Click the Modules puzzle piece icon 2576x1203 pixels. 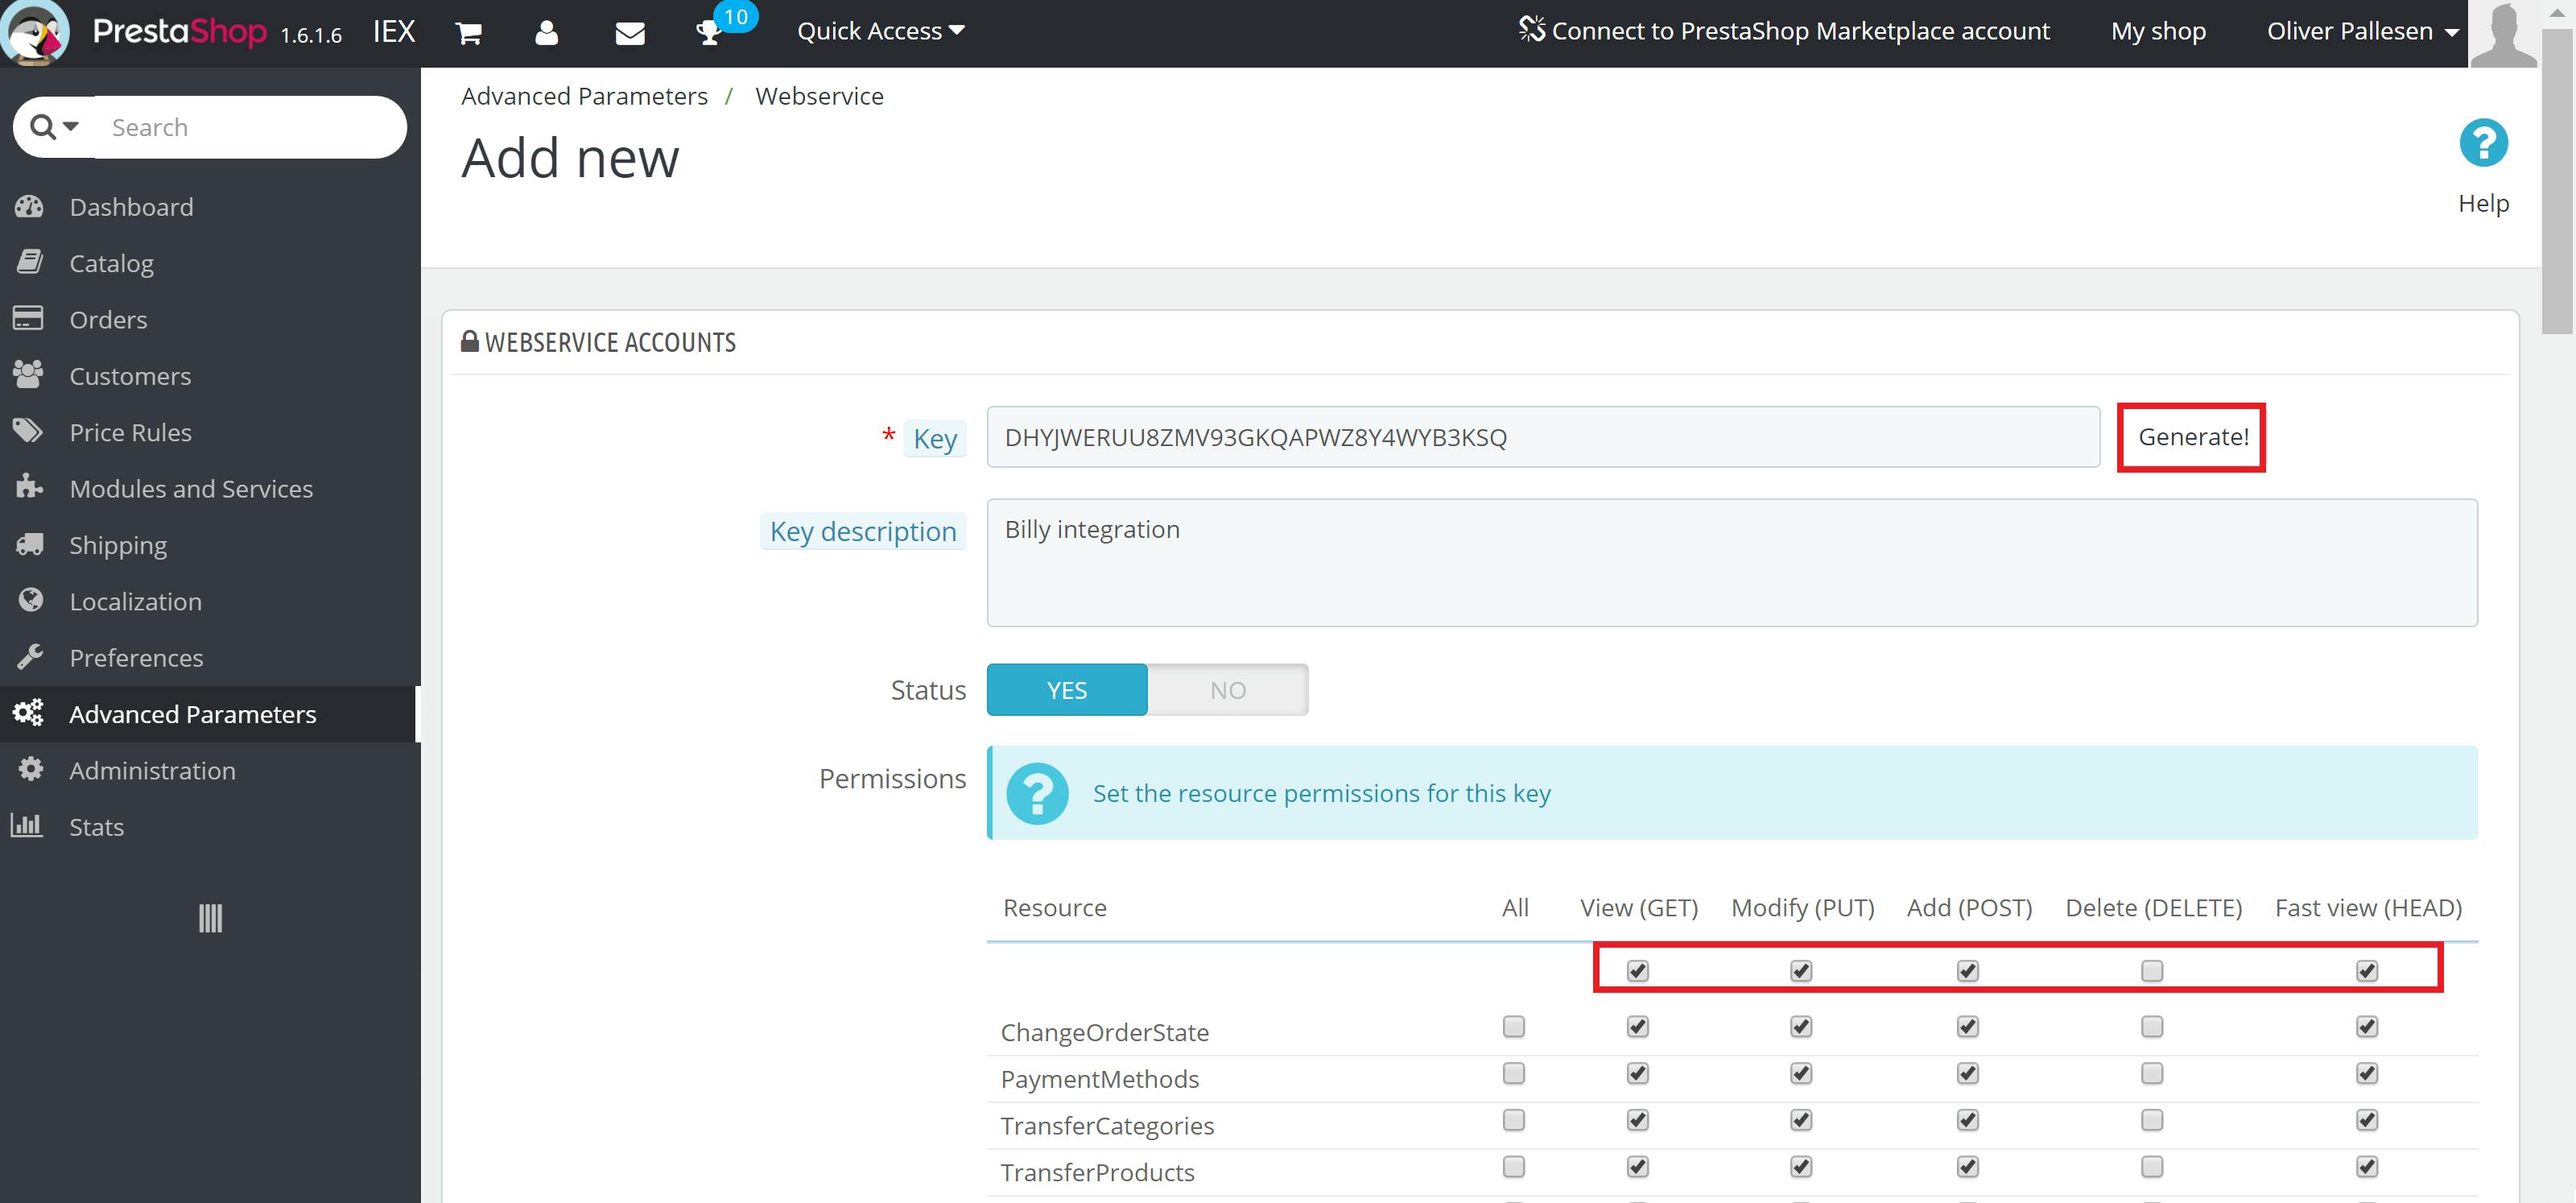[29, 487]
